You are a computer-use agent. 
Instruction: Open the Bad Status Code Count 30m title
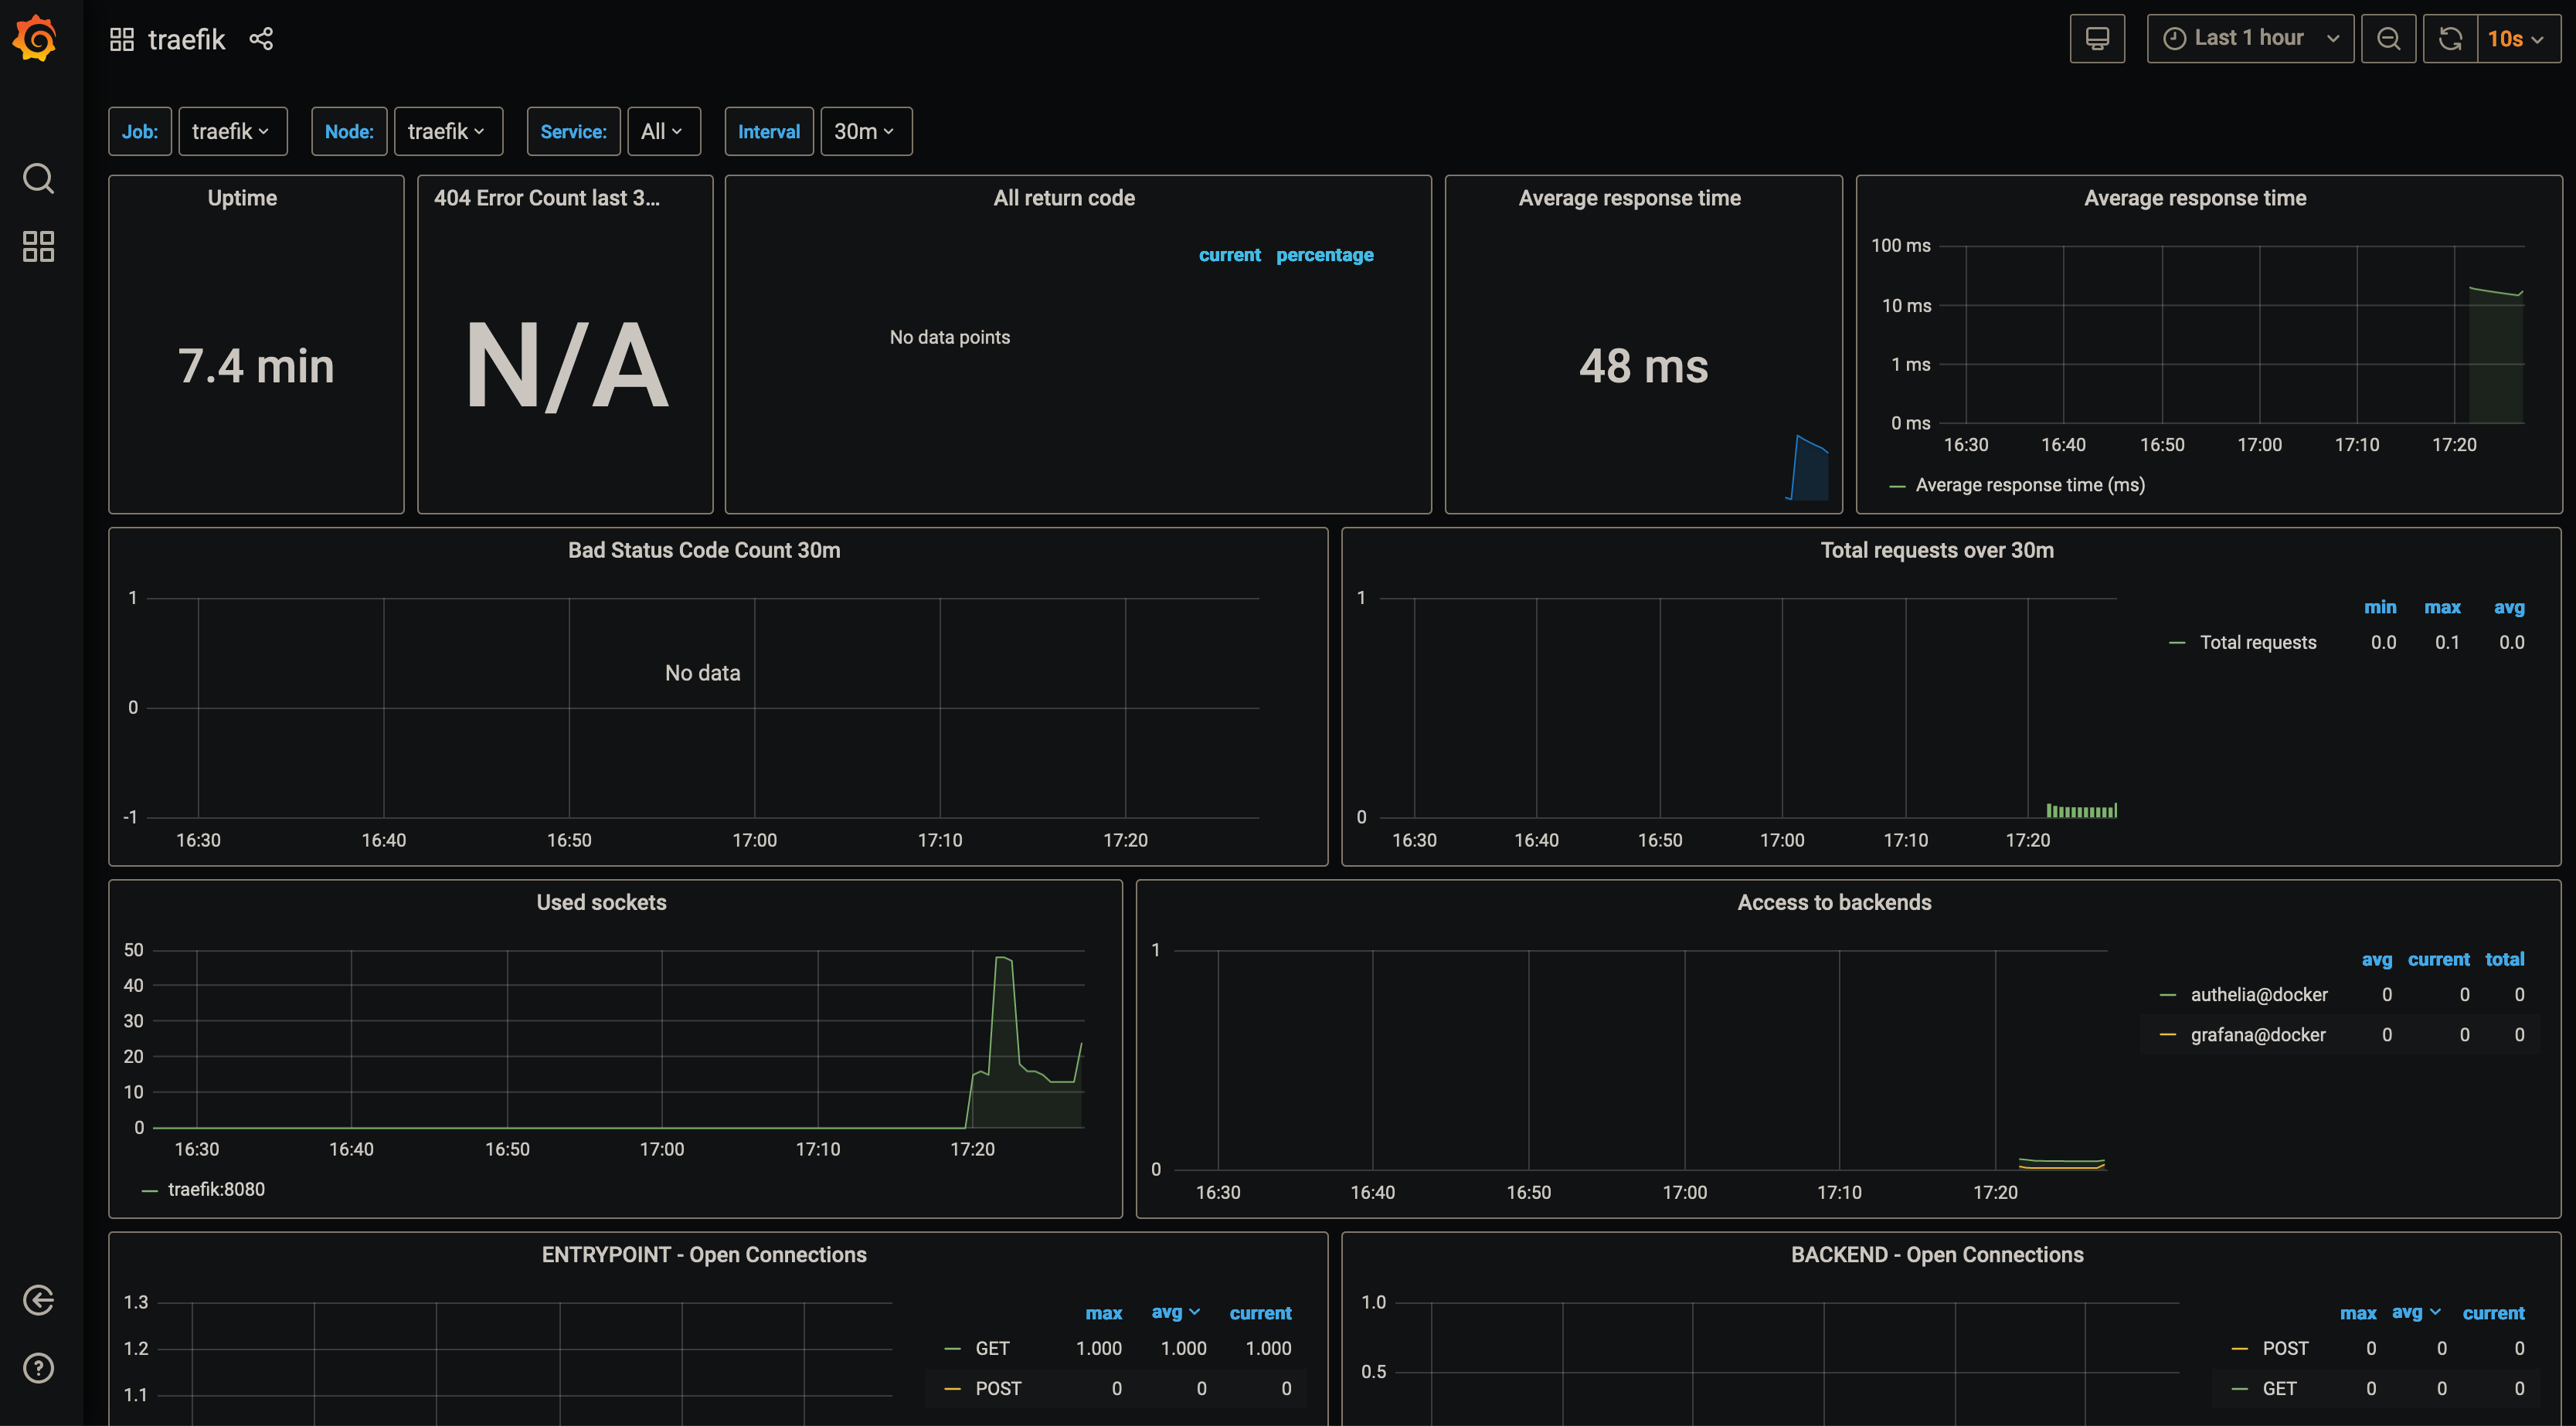pos(704,550)
